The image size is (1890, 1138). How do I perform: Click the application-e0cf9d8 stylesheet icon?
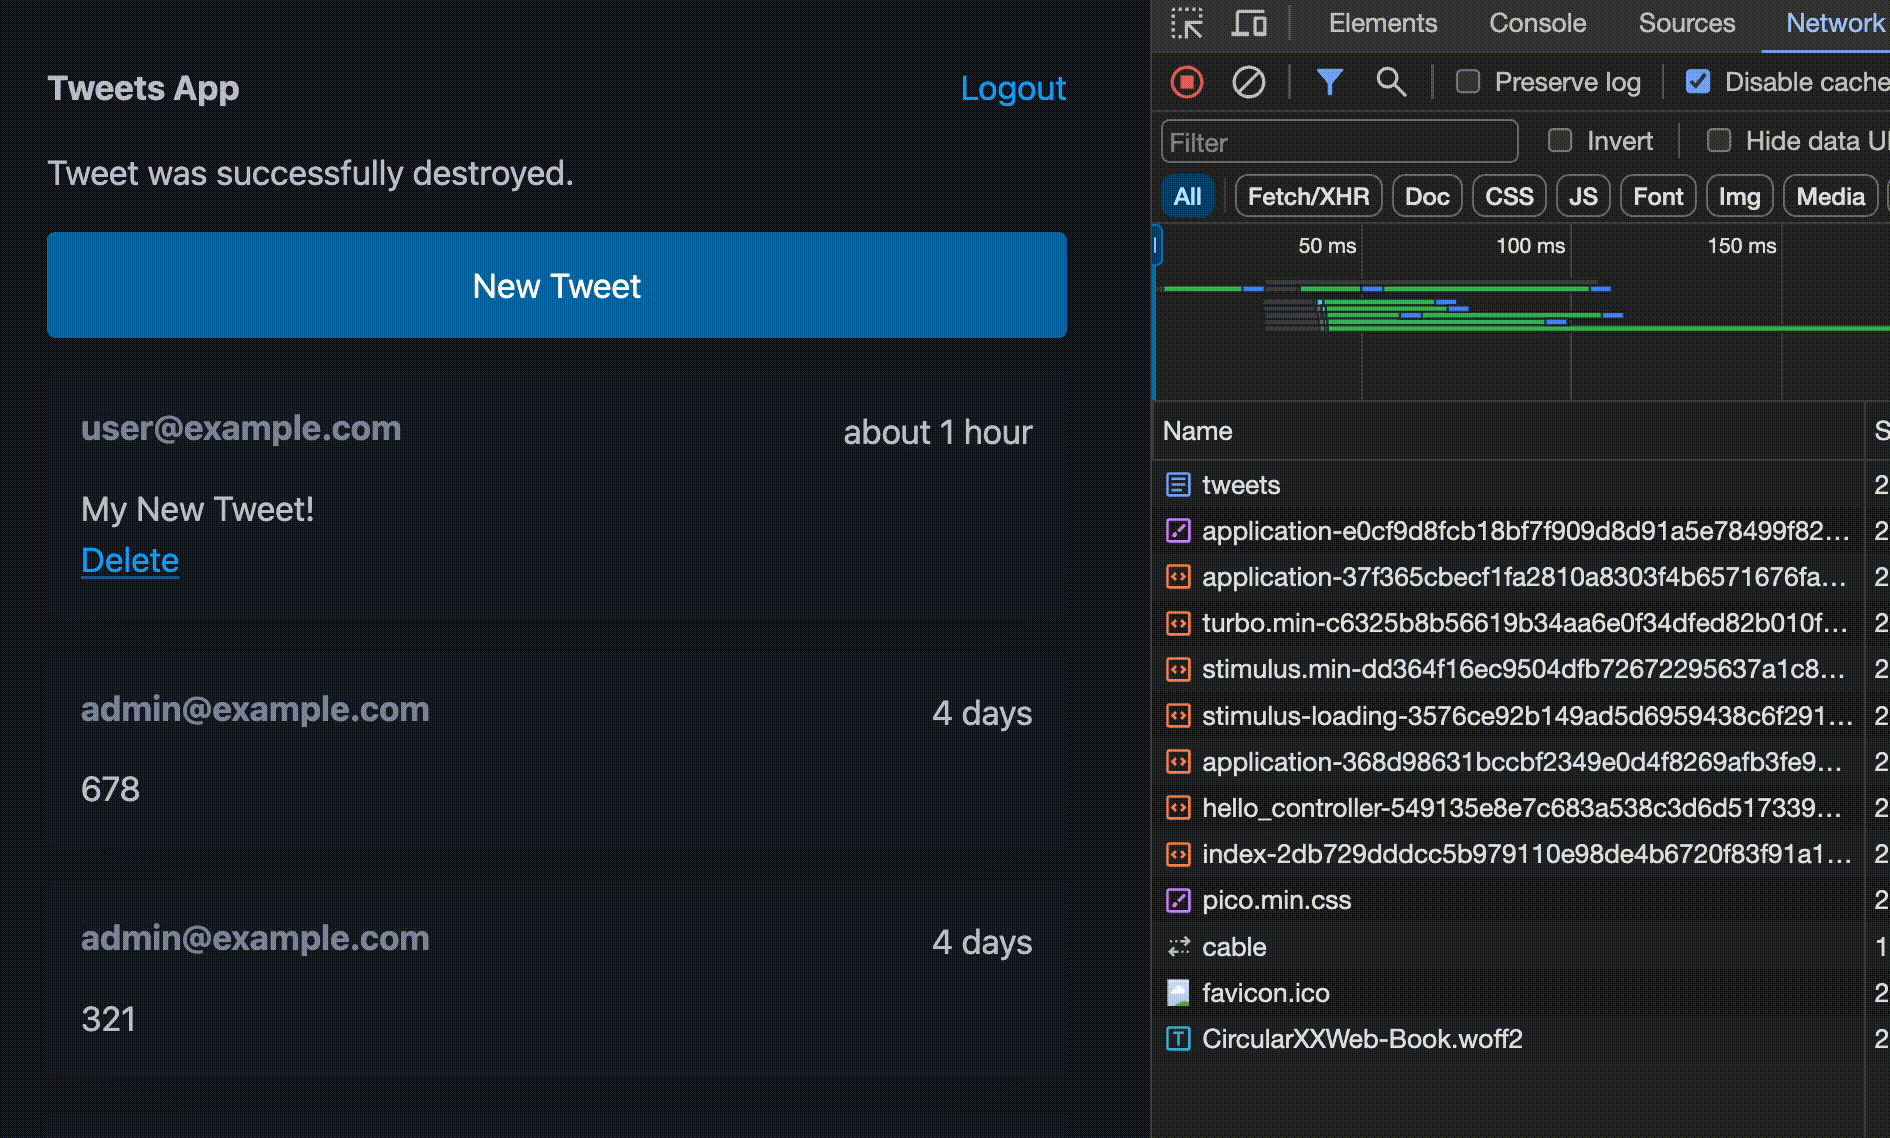(1178, 531)
